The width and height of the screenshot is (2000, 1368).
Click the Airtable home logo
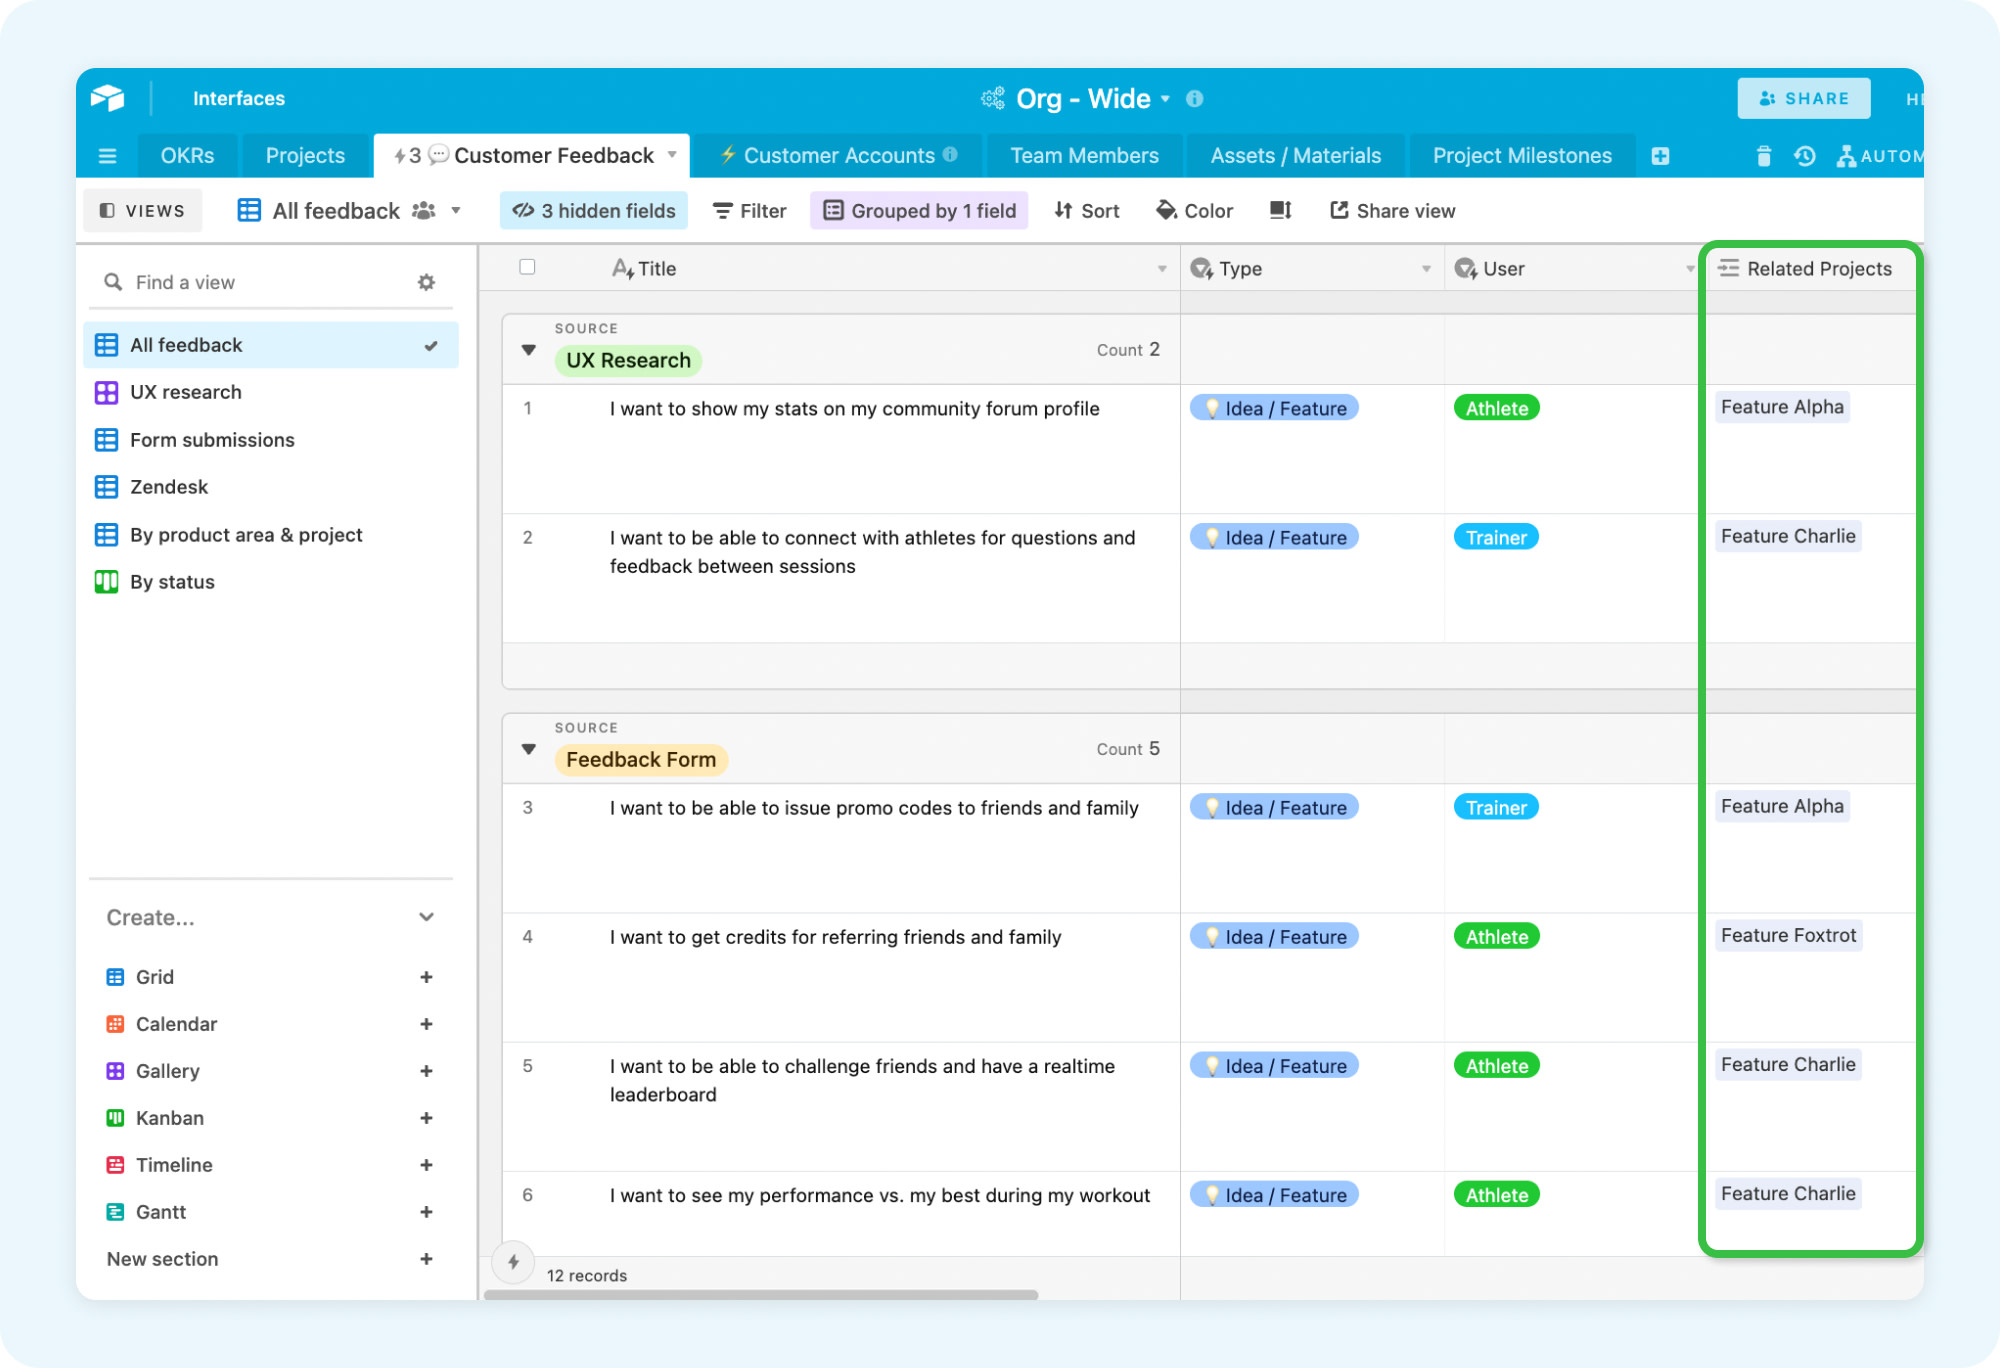coord(108,98)
